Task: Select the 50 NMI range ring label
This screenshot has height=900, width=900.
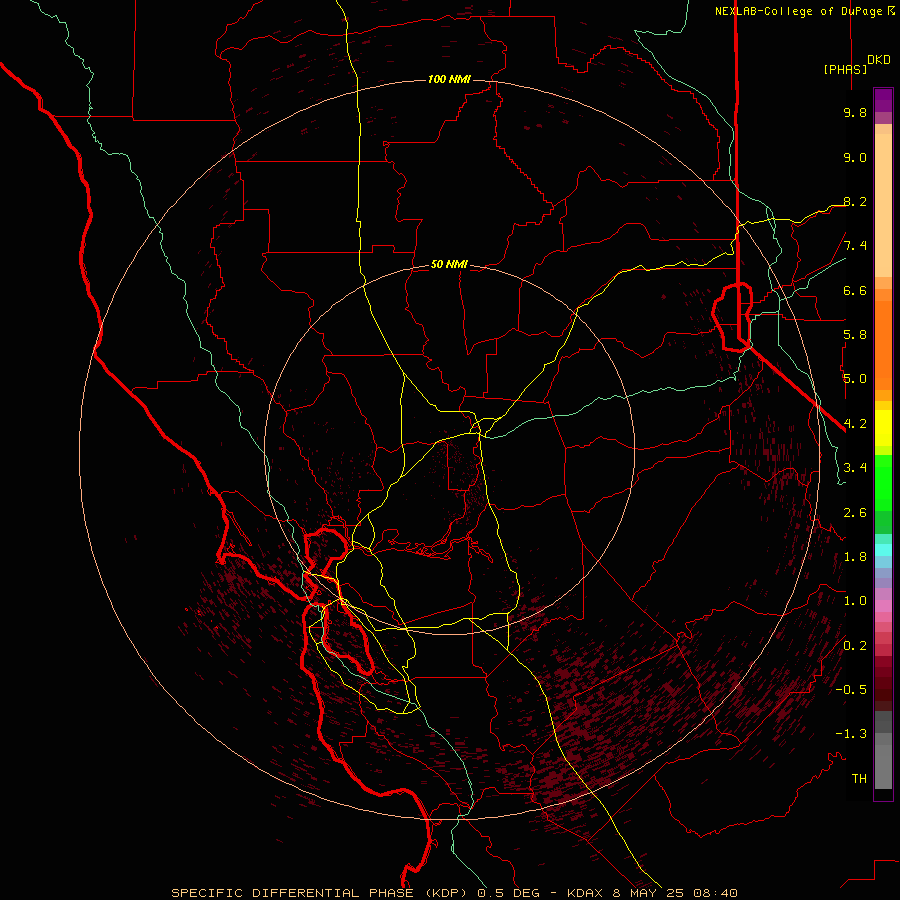Action: coord(449,264)
